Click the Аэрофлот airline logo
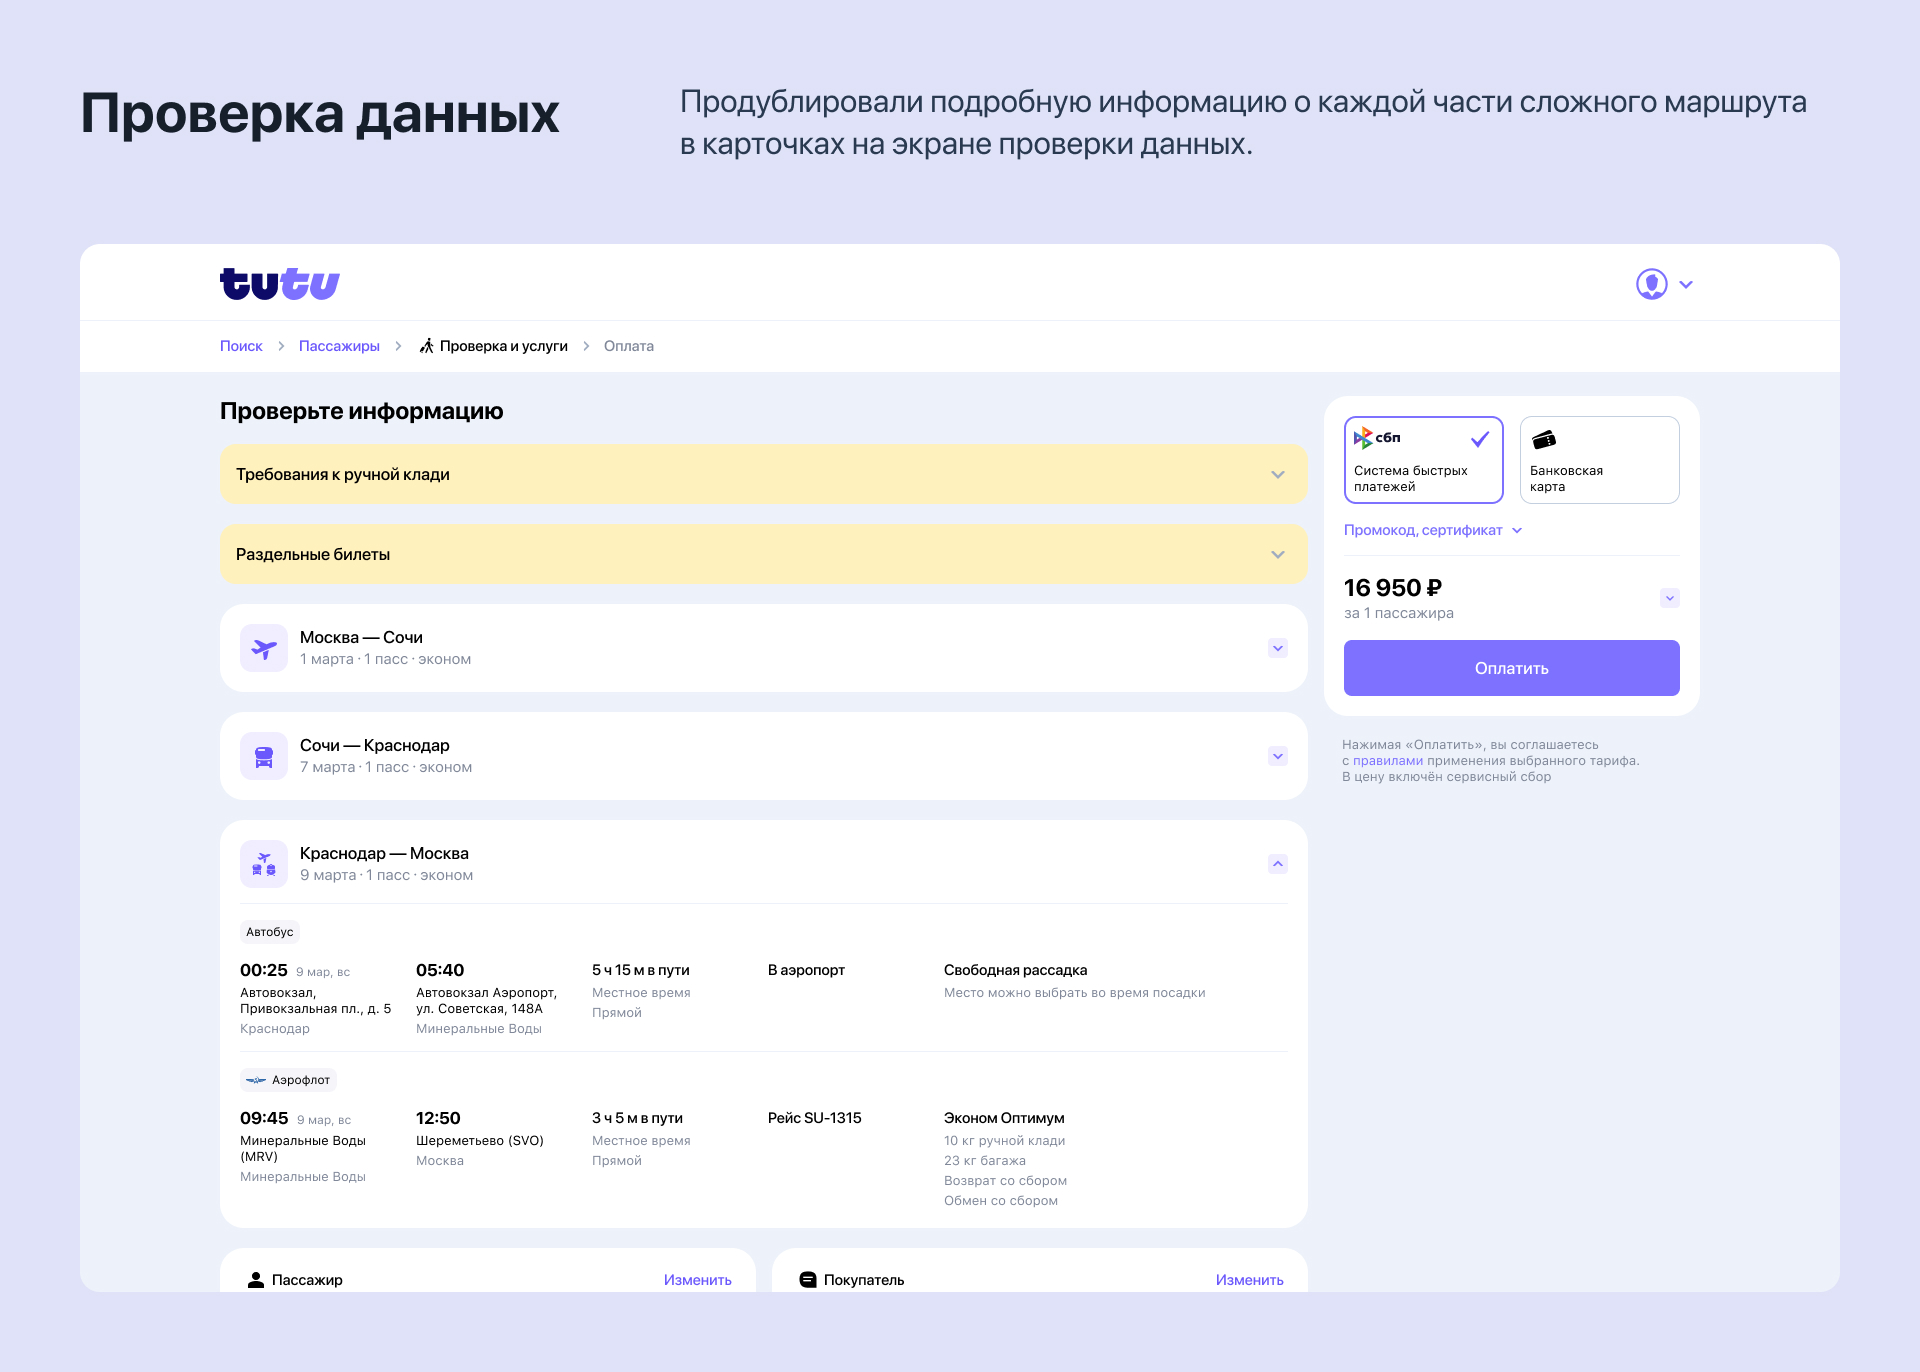The image size is (1920, 1372). 258,1080
